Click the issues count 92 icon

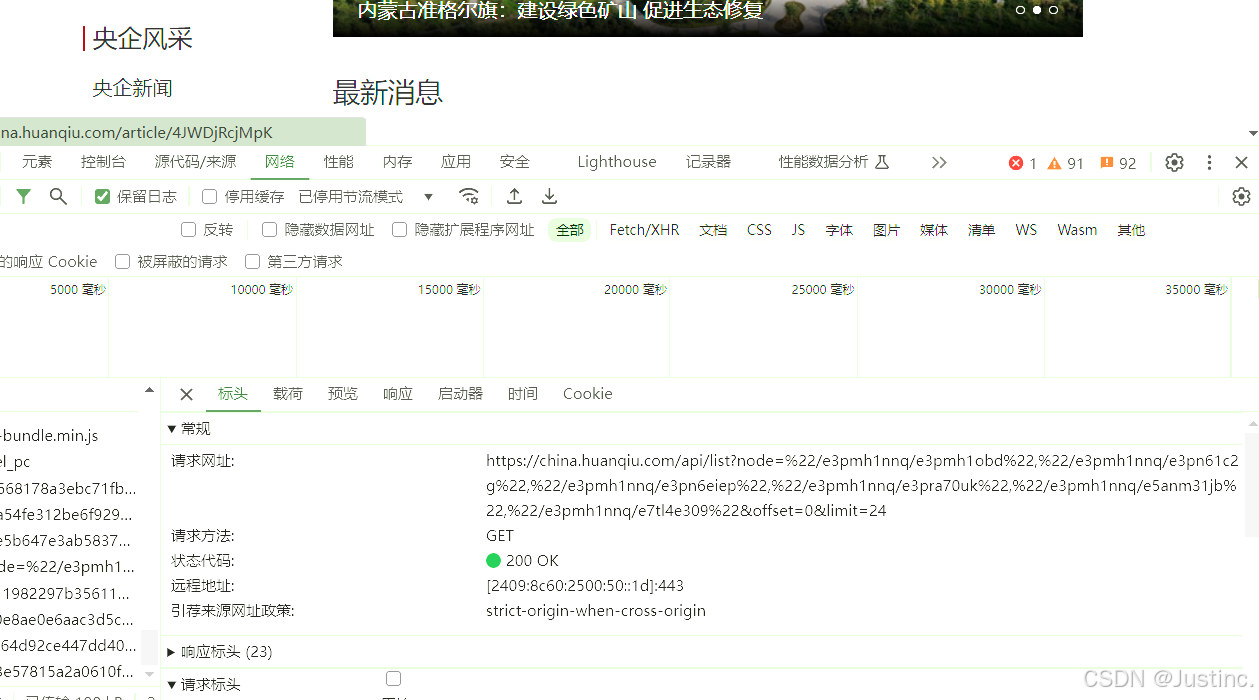(1107, 163)
